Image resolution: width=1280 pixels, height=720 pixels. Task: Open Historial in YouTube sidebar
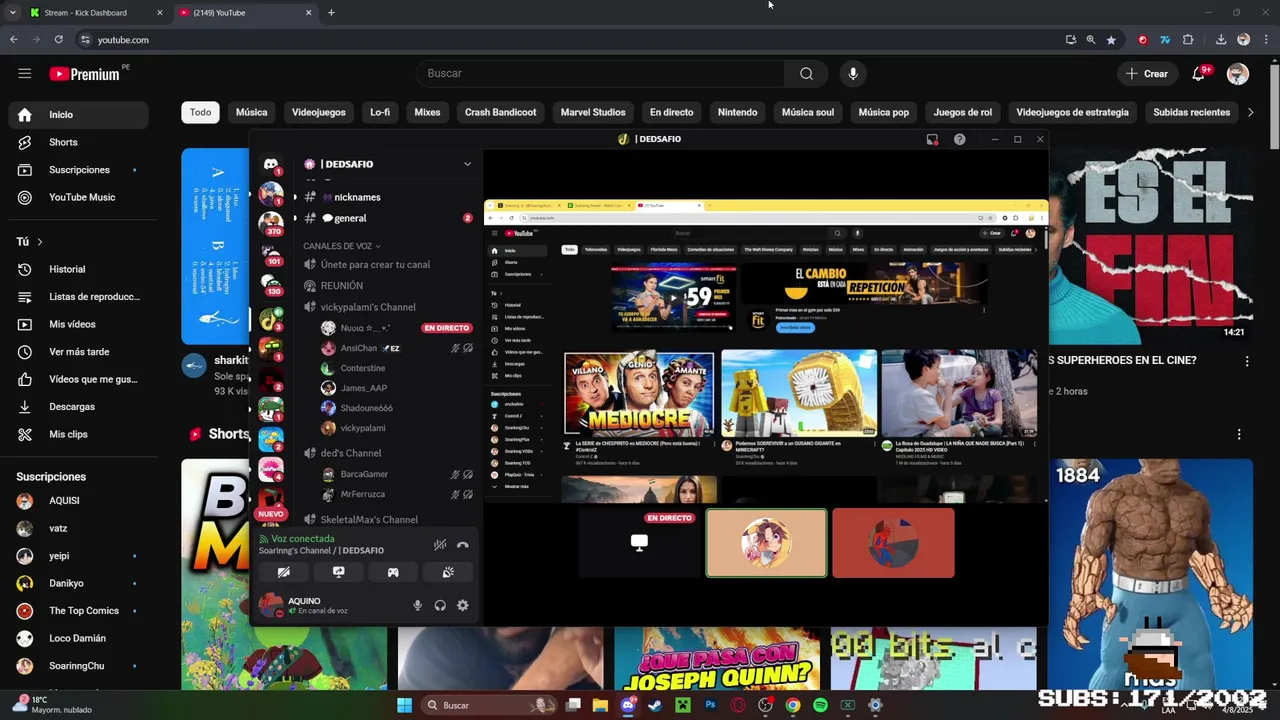pos(78,269)
